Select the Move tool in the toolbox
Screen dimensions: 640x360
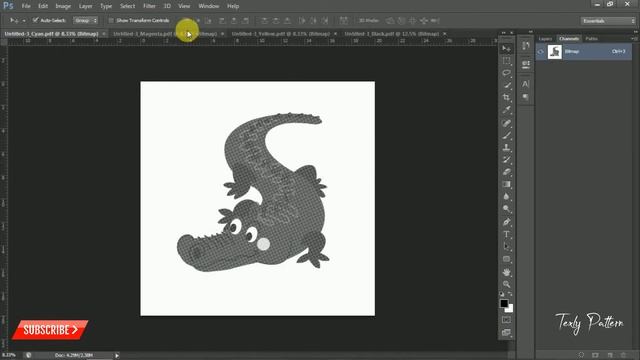tap(506, 49)
